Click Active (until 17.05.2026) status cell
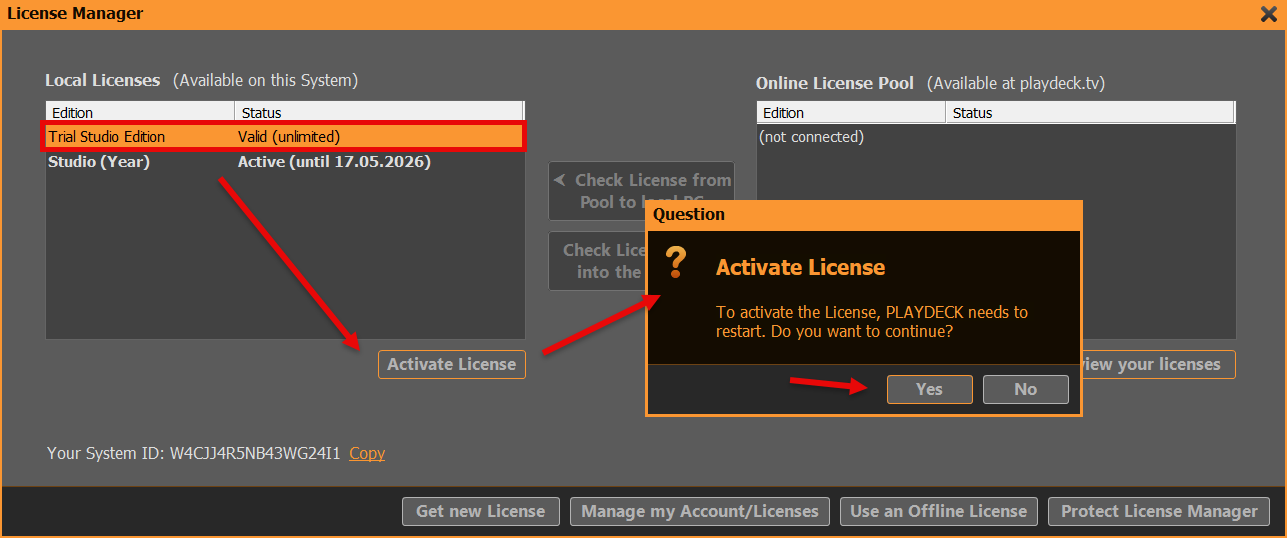 click(334, 161)
